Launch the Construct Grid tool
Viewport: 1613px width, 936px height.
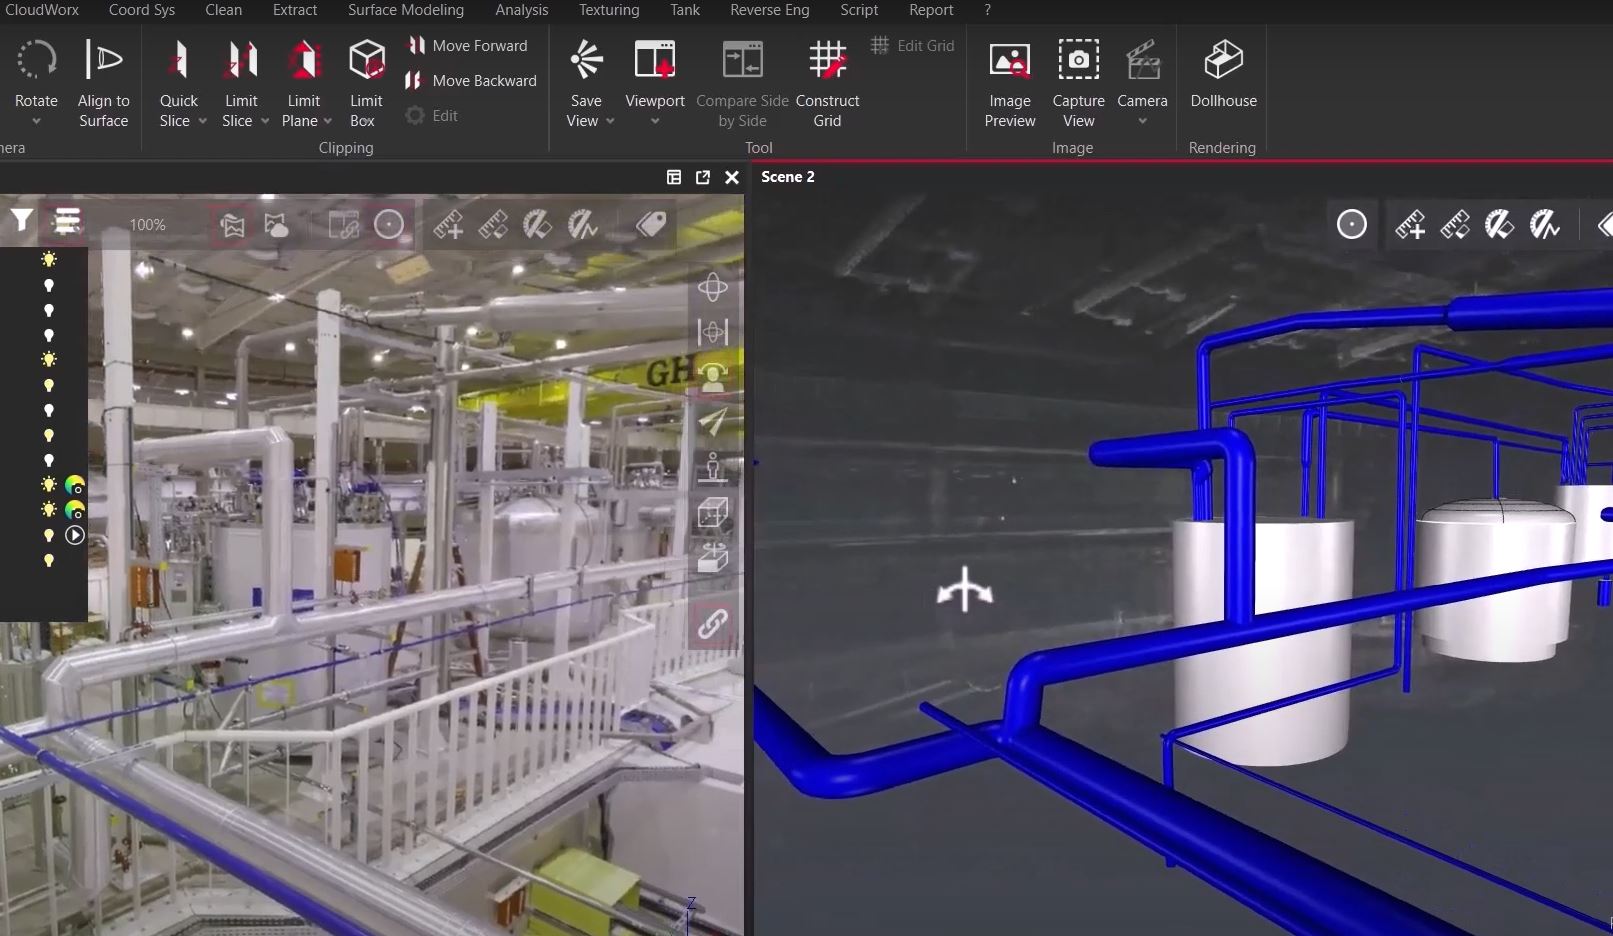pyautogui.click(x=827, y=82)
